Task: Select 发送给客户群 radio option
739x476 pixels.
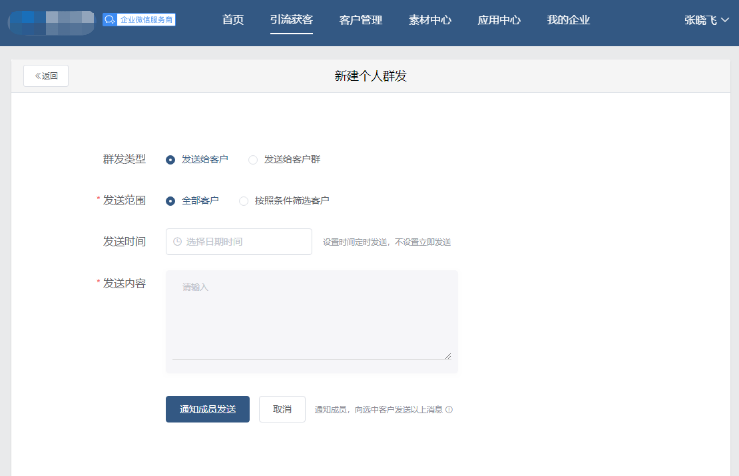Action: click(x=253, y=159)
